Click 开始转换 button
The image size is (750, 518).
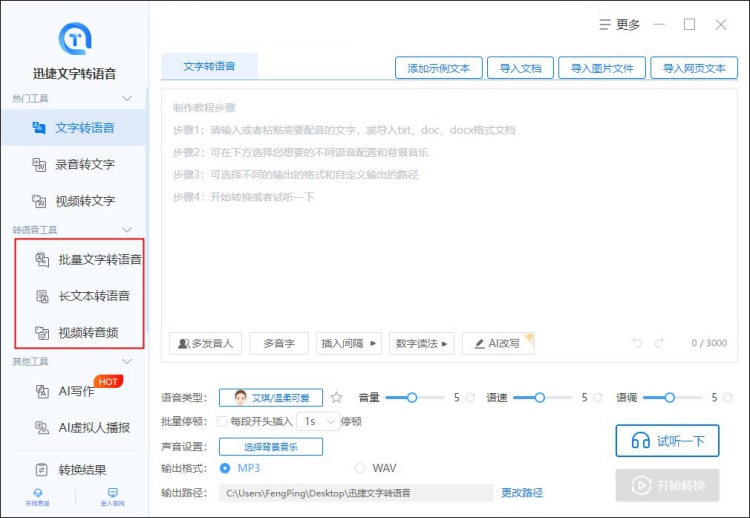tap(667, 485)
